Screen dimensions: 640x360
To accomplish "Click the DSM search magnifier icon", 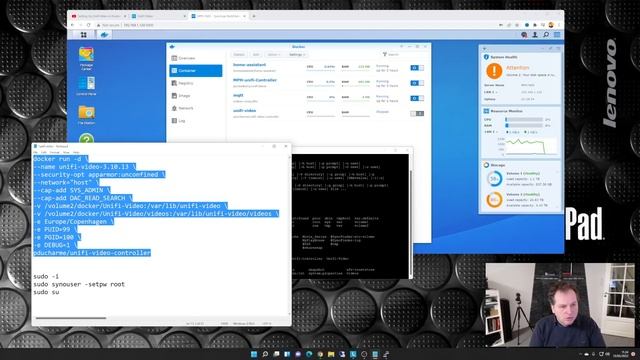I will click(x=546, y=35).
